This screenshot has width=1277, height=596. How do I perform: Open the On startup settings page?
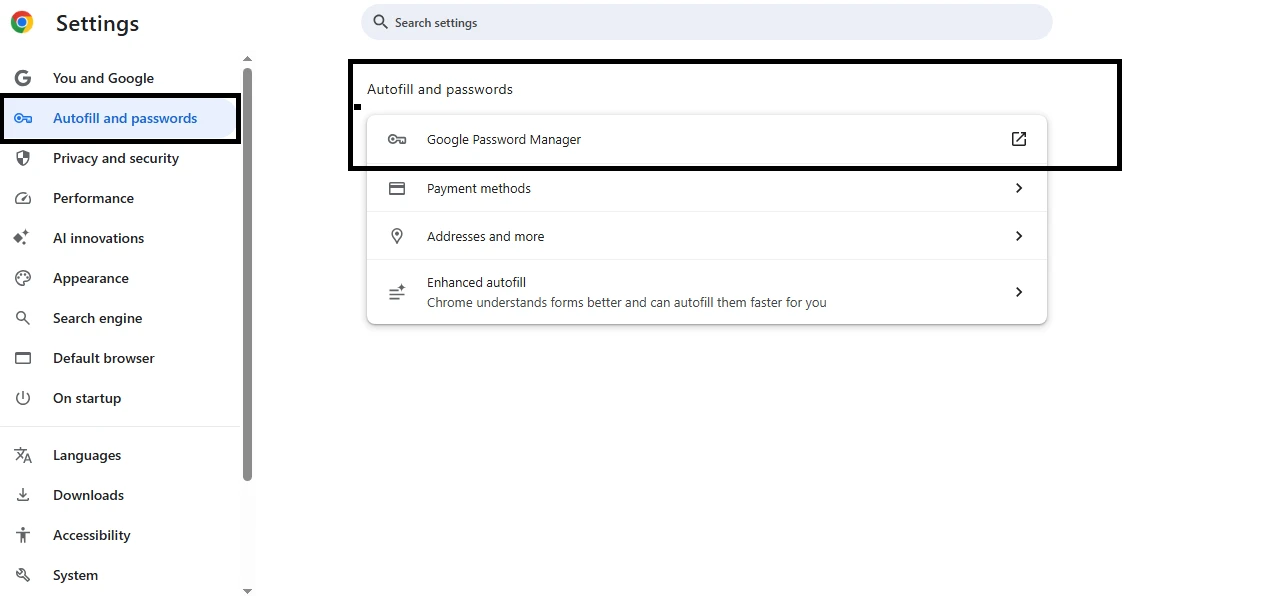point(87,398)
